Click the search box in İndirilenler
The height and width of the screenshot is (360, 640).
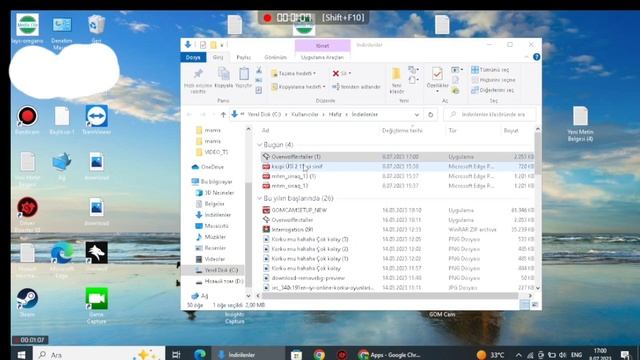(x=490, y=115)
